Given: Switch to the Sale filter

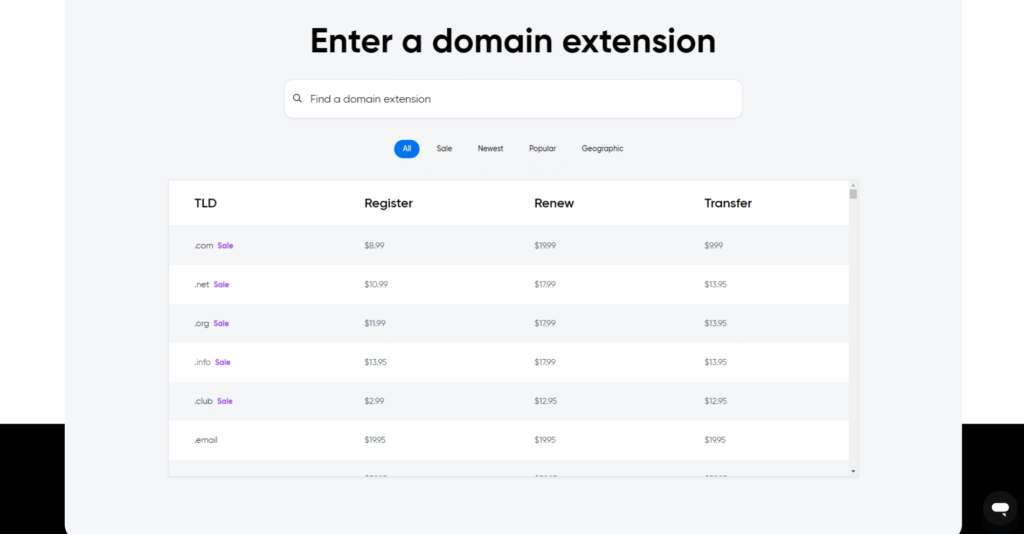Looking at the screenshot, I should (444, 149).
